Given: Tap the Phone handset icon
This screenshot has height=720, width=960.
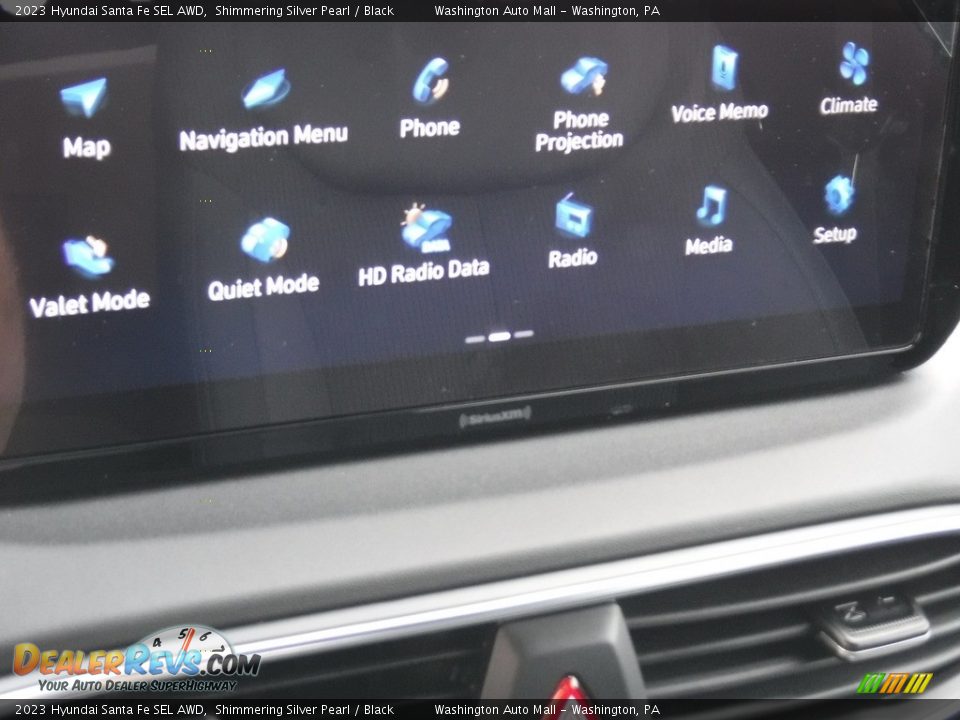Looking at the screenshot, I should point(431,82).
